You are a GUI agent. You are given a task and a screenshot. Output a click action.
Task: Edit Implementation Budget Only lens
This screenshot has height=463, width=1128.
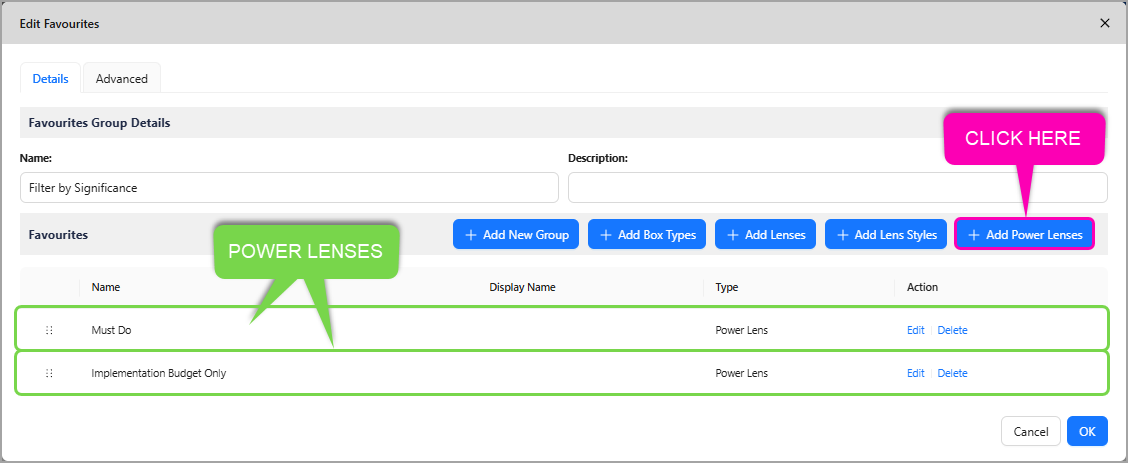[x=915, y=373]
